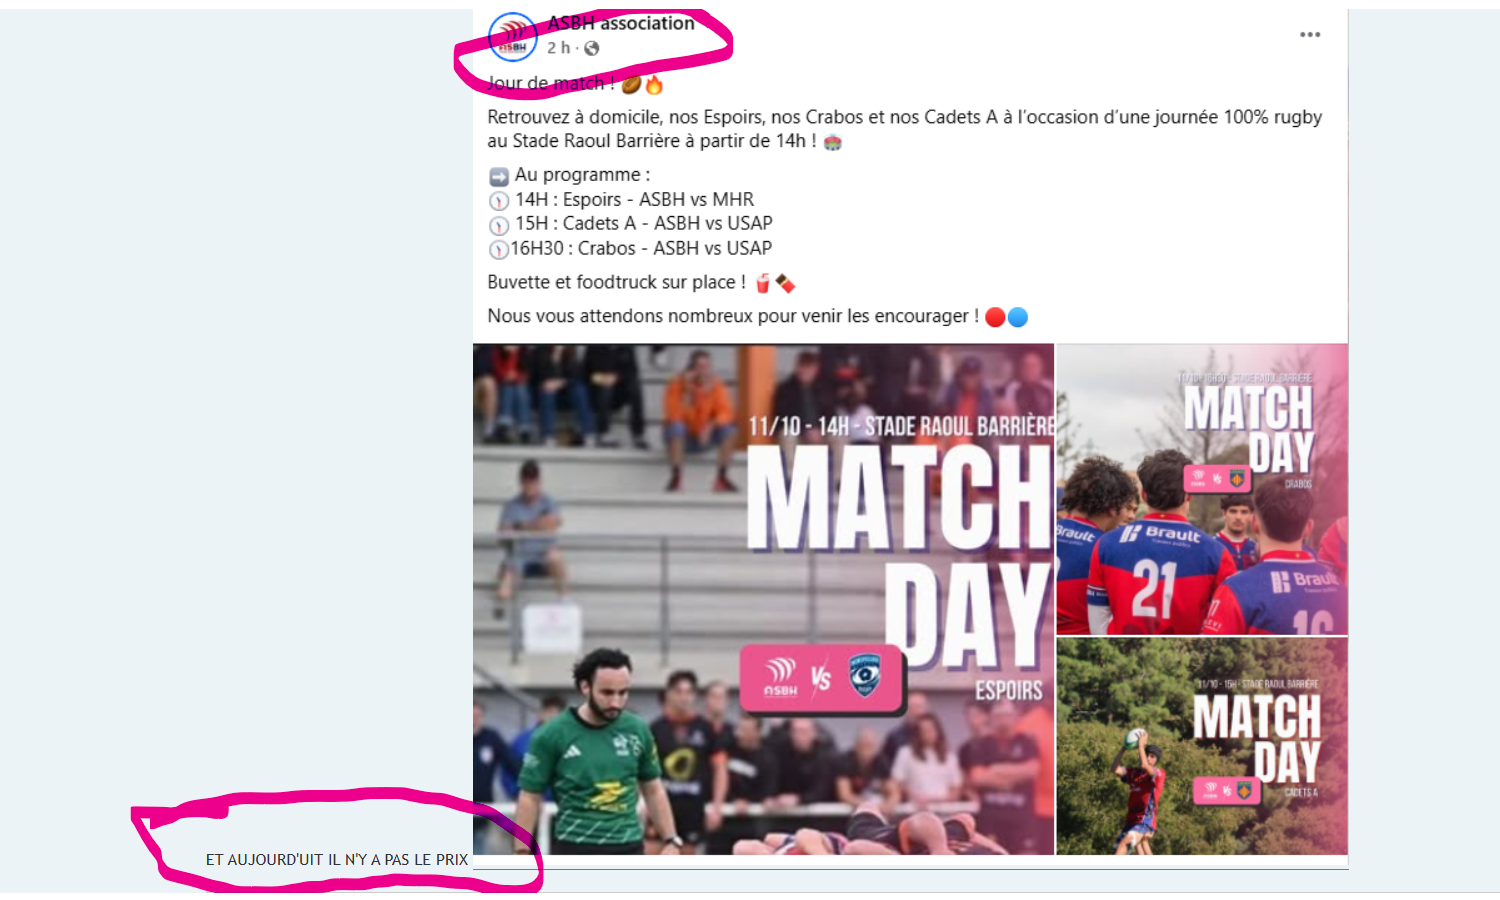Open the Crabos Match Day photo
Screen dimensions: 1500x900
(x=1202, y=489)
